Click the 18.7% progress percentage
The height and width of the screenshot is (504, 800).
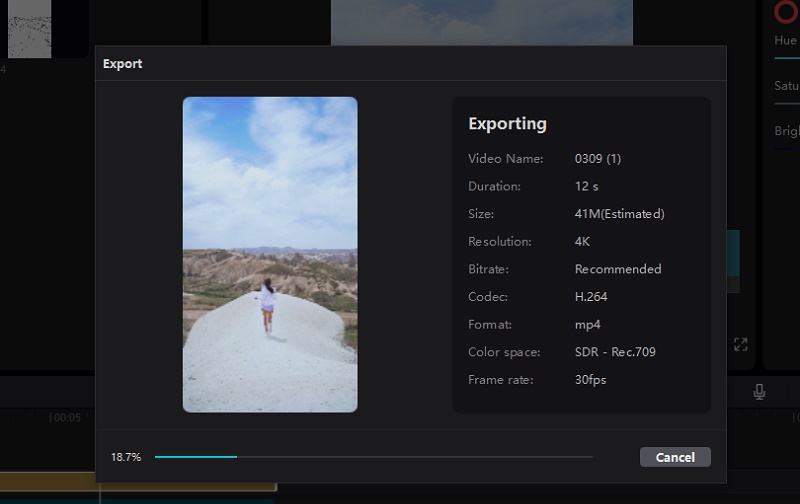tap(126, 457)
